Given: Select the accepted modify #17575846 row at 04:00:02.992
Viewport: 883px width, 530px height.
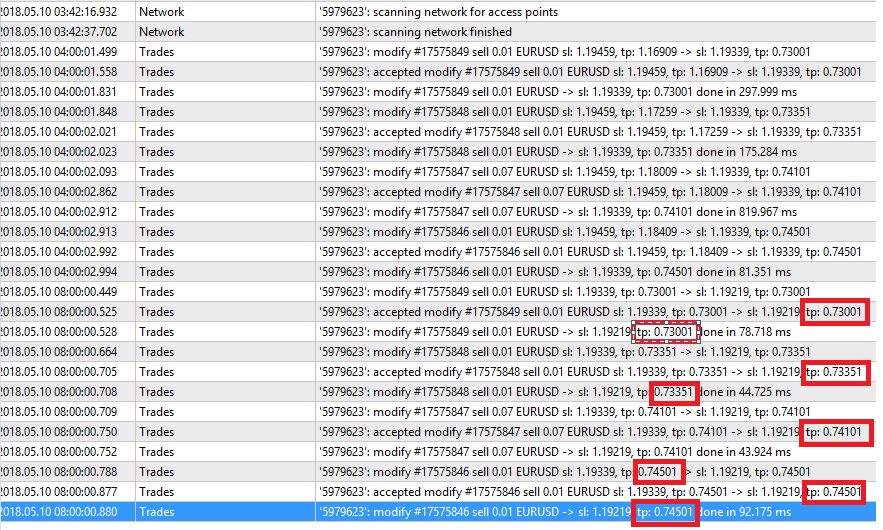Looking at the screenshot, I should (x=438, y=252).
